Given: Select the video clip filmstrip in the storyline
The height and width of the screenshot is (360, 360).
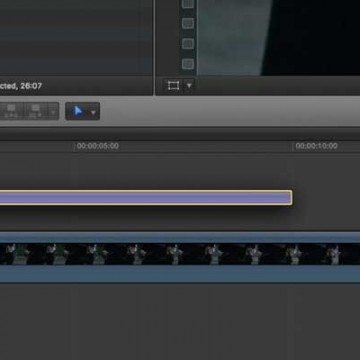Looking at the screenshot, I should coord(180,254).
